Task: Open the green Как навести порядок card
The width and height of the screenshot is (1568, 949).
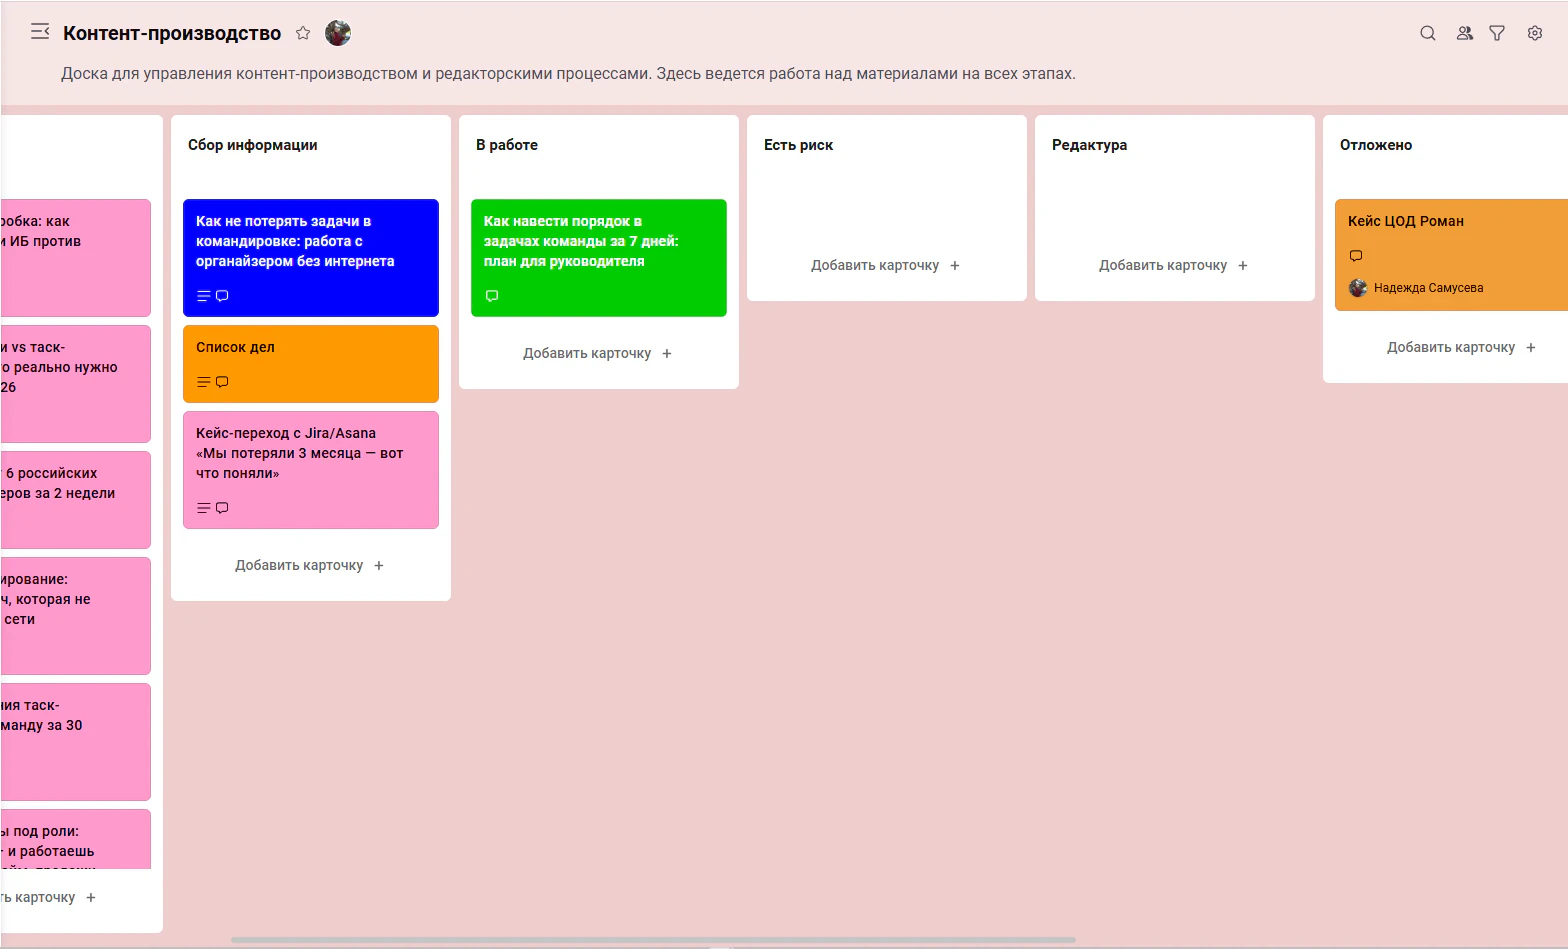Action: click(599, 258)
